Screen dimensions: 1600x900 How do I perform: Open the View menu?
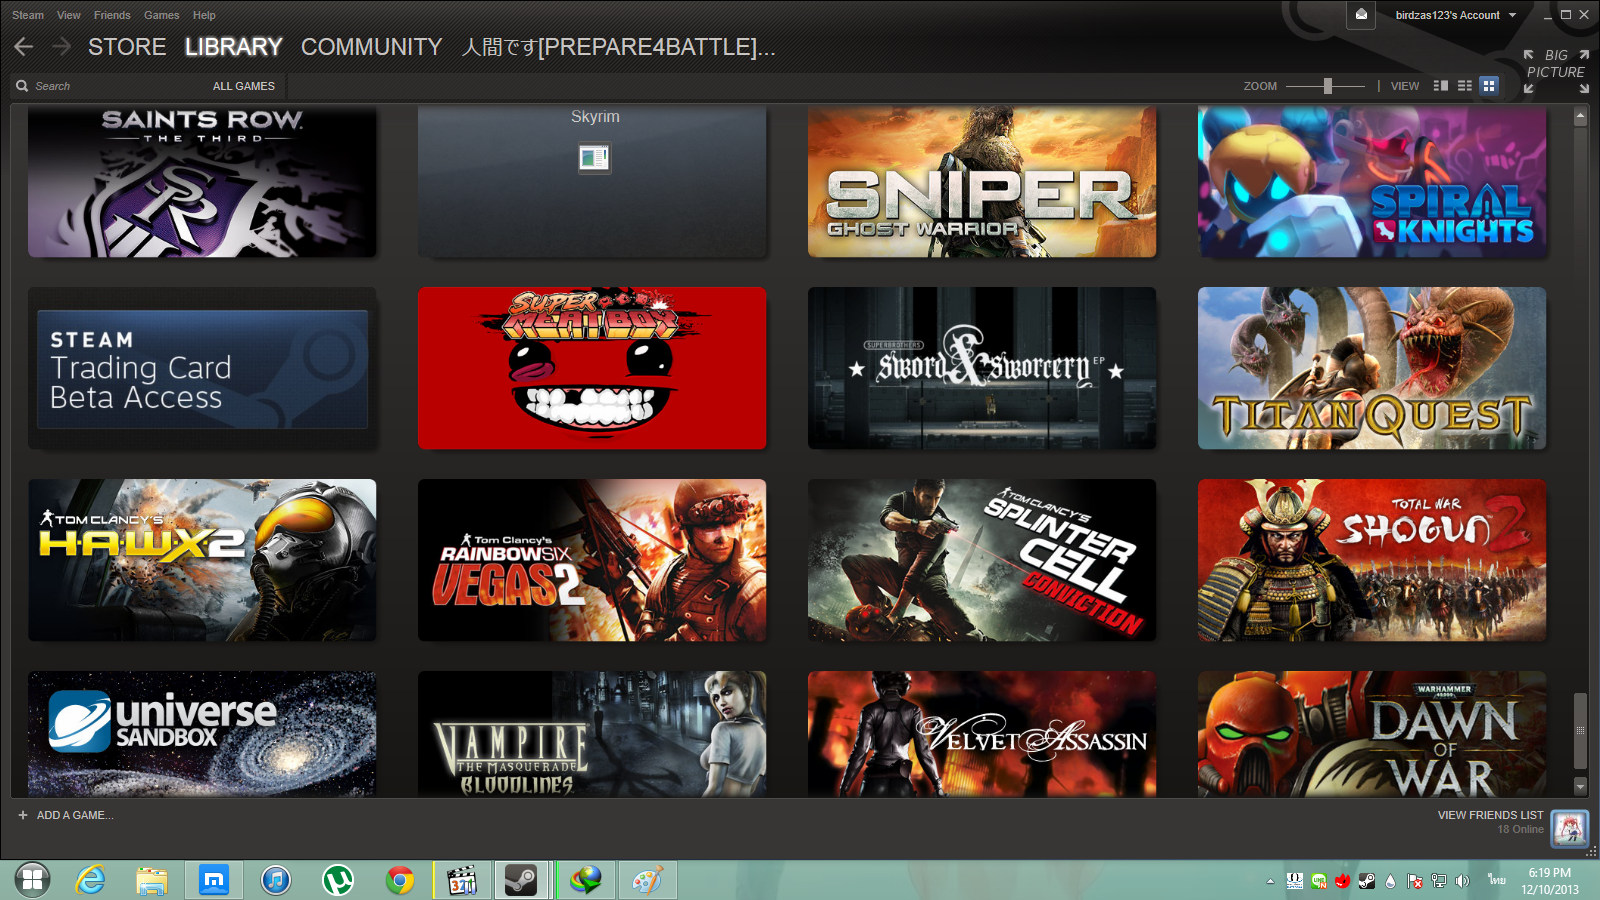[69, 15]
